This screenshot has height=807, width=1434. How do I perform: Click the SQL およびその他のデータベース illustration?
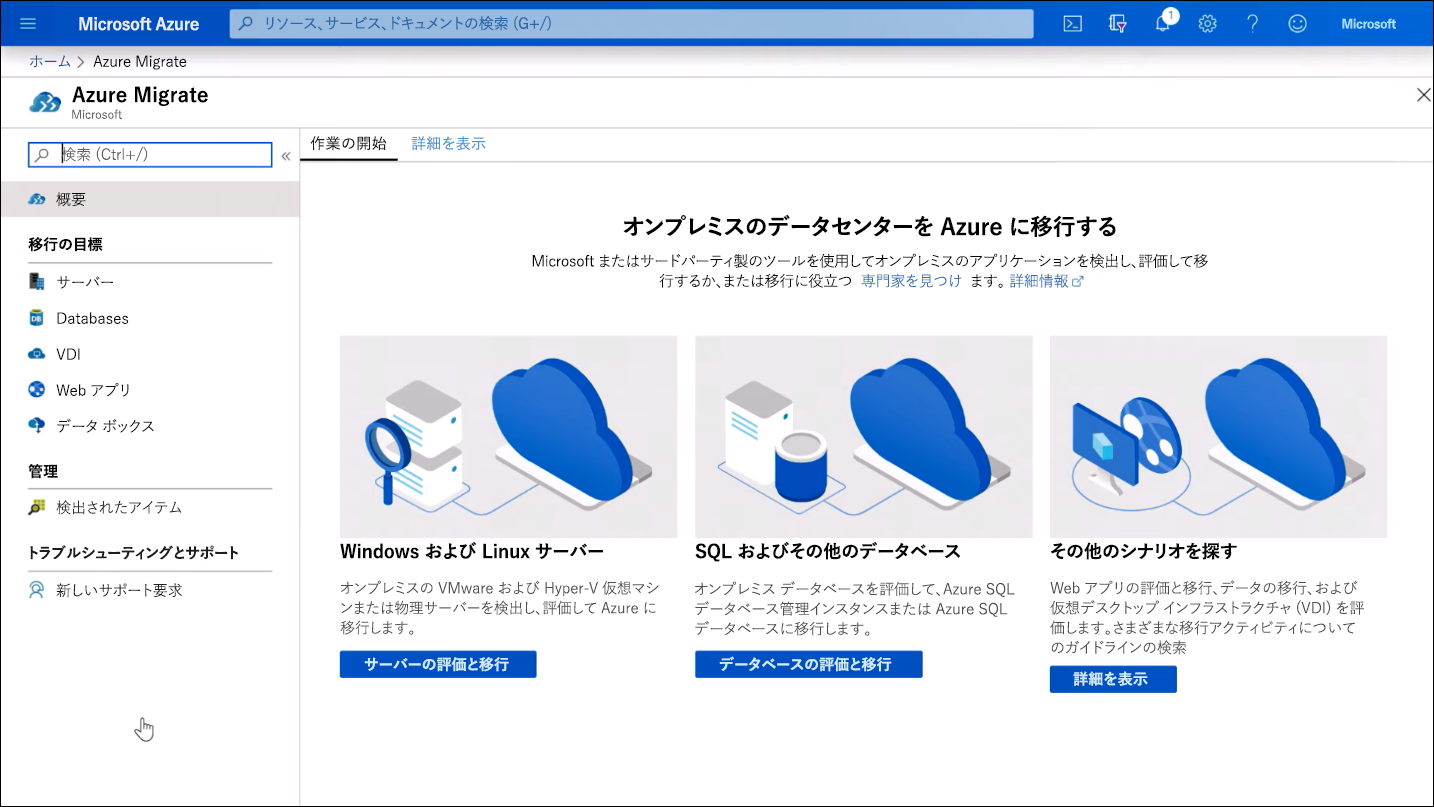click(x=863, y=437)
